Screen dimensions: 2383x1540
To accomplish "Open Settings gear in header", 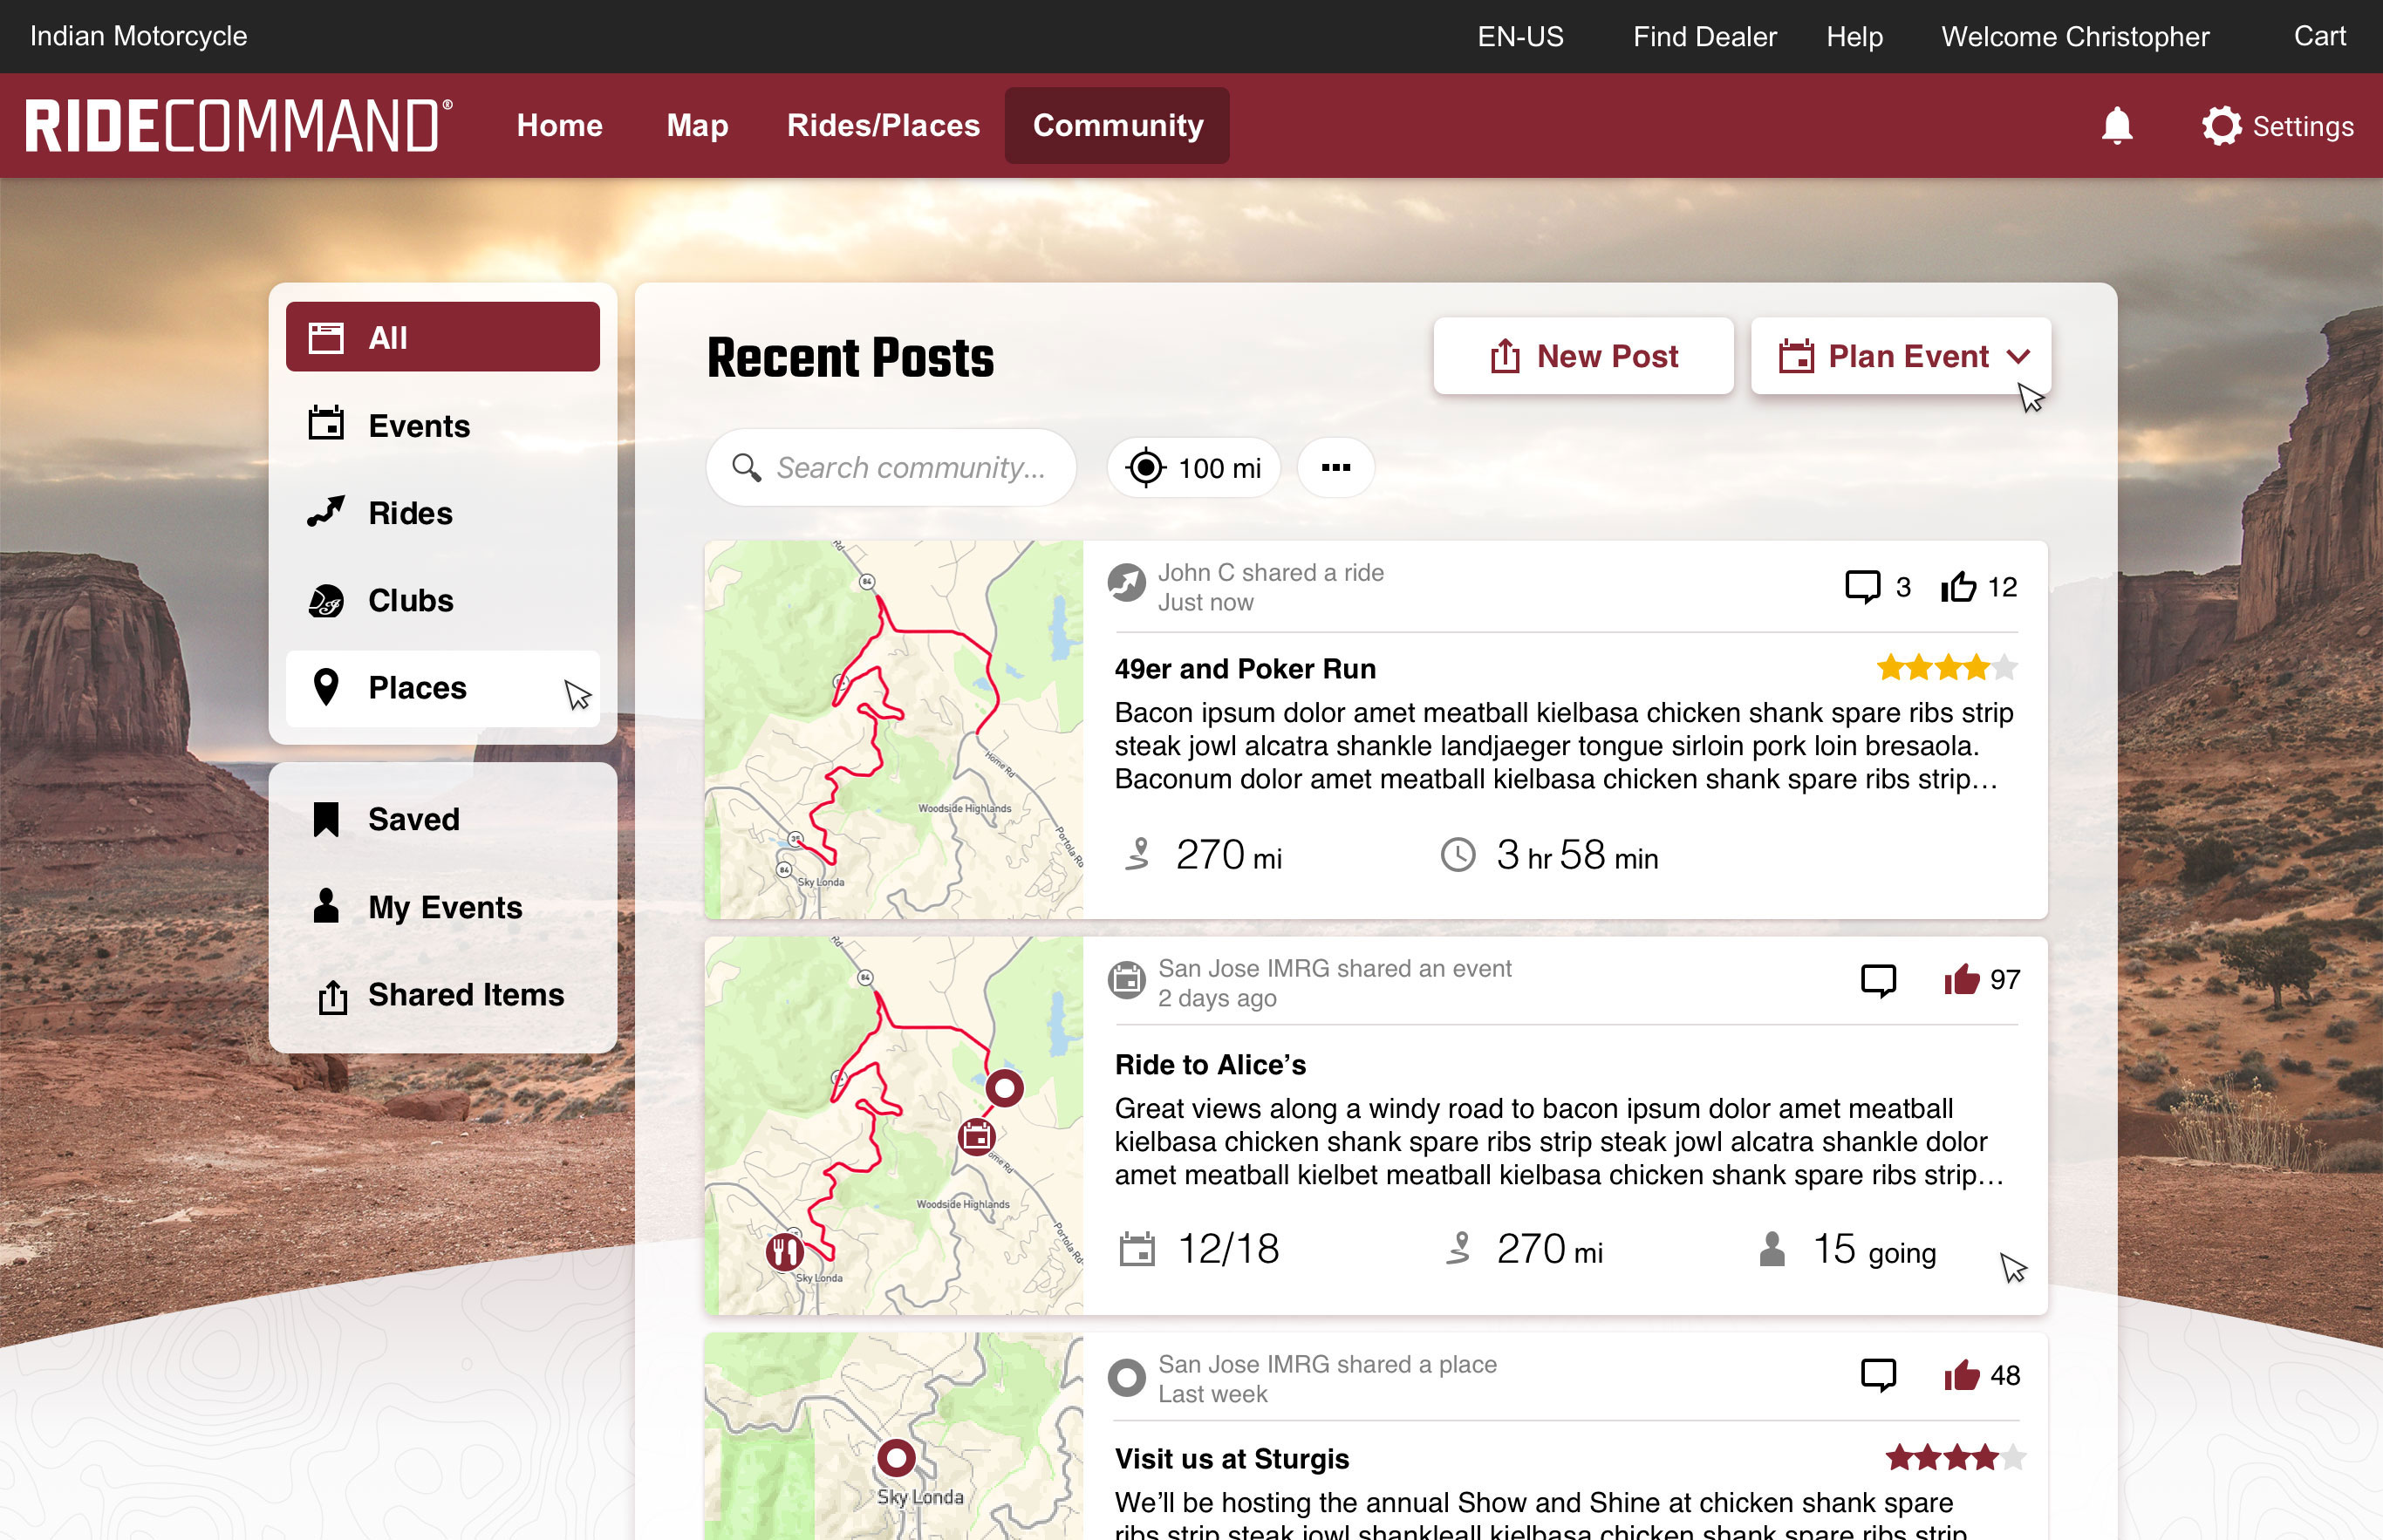I will tap(2221, 126).
